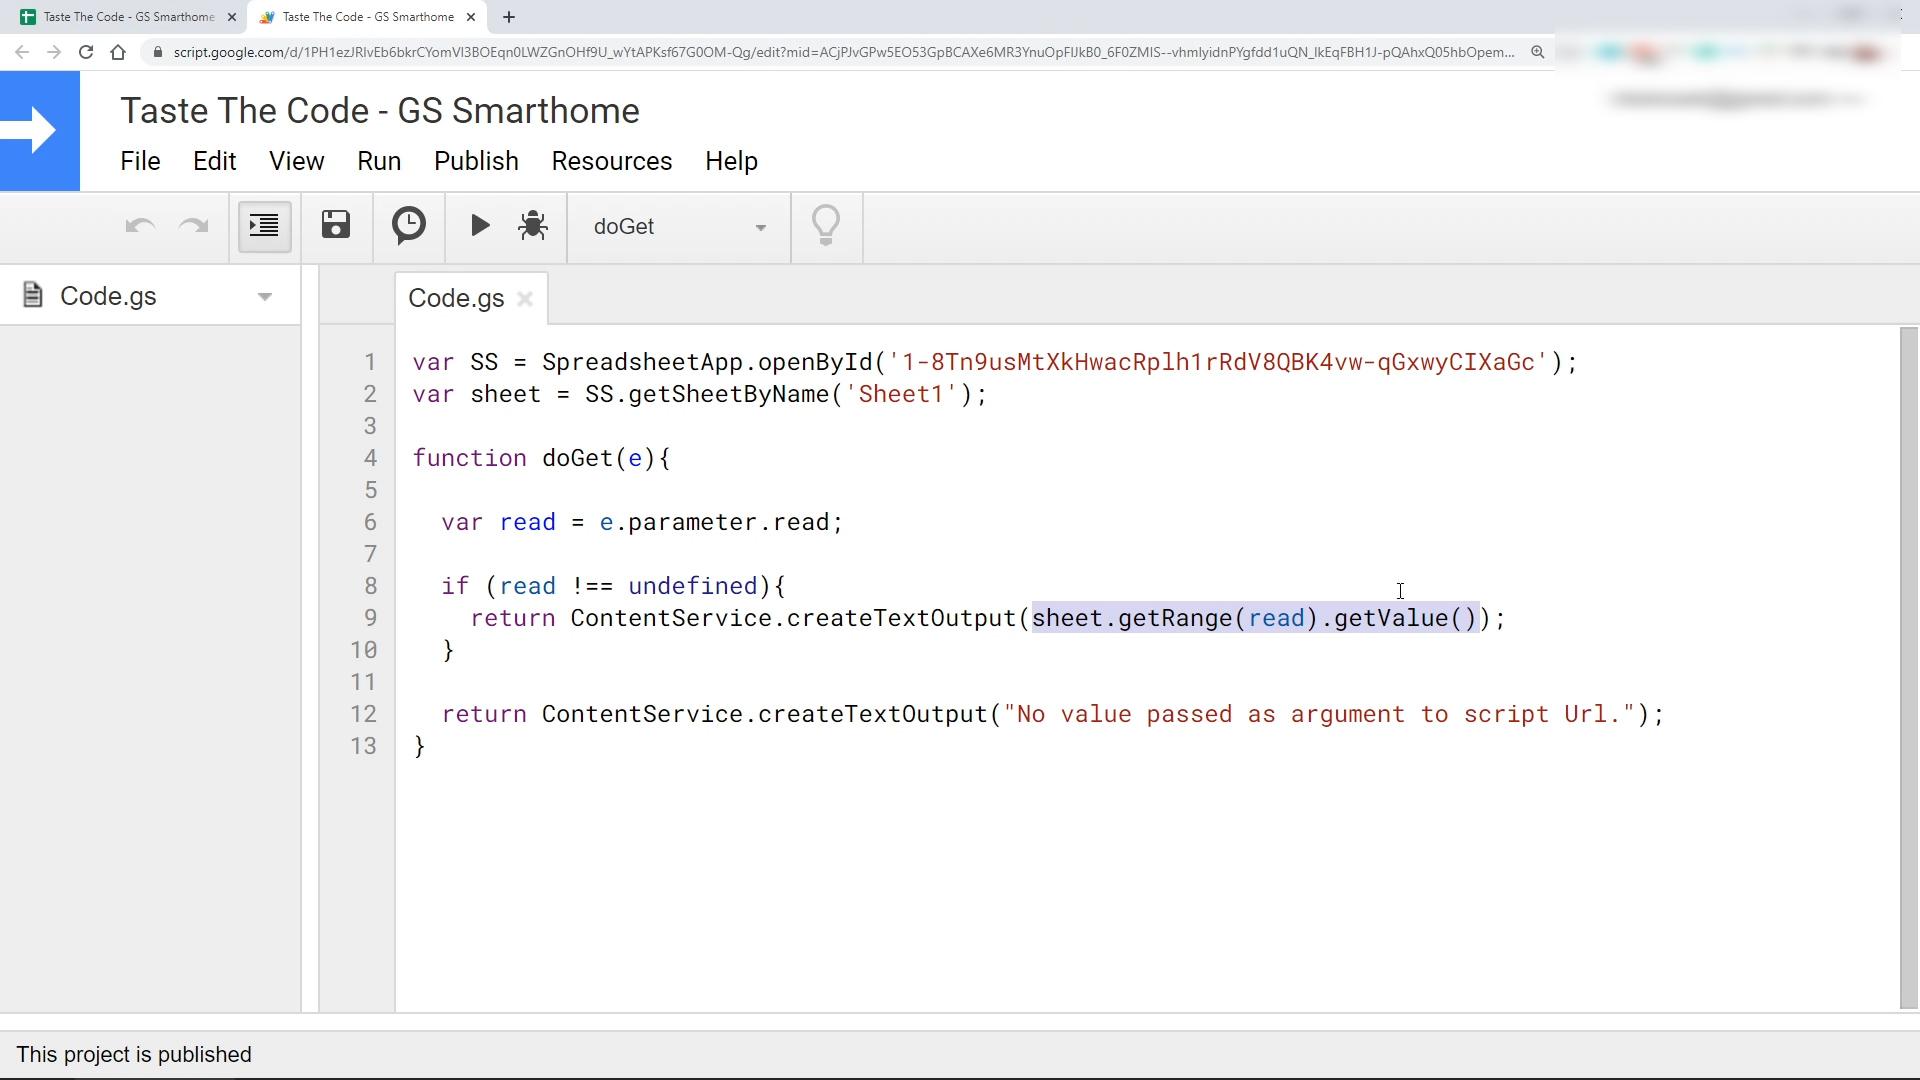
Task: Click the View menu button
Action: 294,161
